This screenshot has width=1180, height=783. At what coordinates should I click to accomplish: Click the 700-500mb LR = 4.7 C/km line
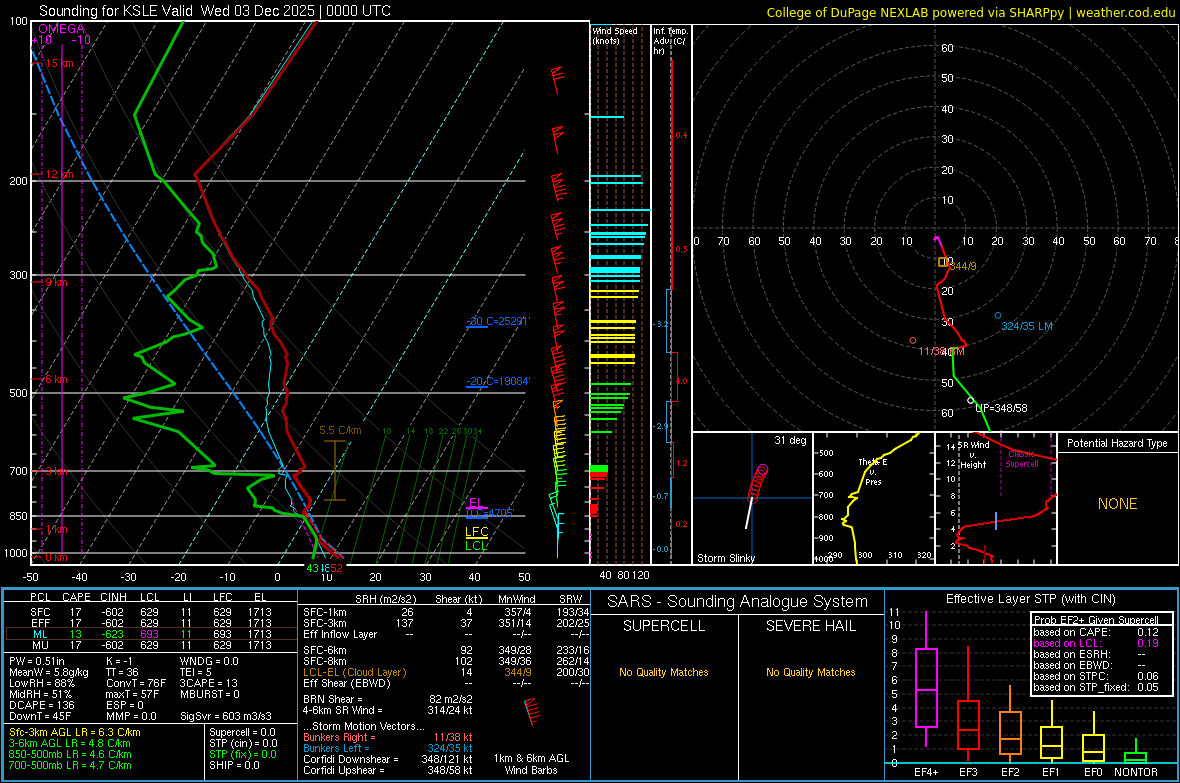pos(70,765)
